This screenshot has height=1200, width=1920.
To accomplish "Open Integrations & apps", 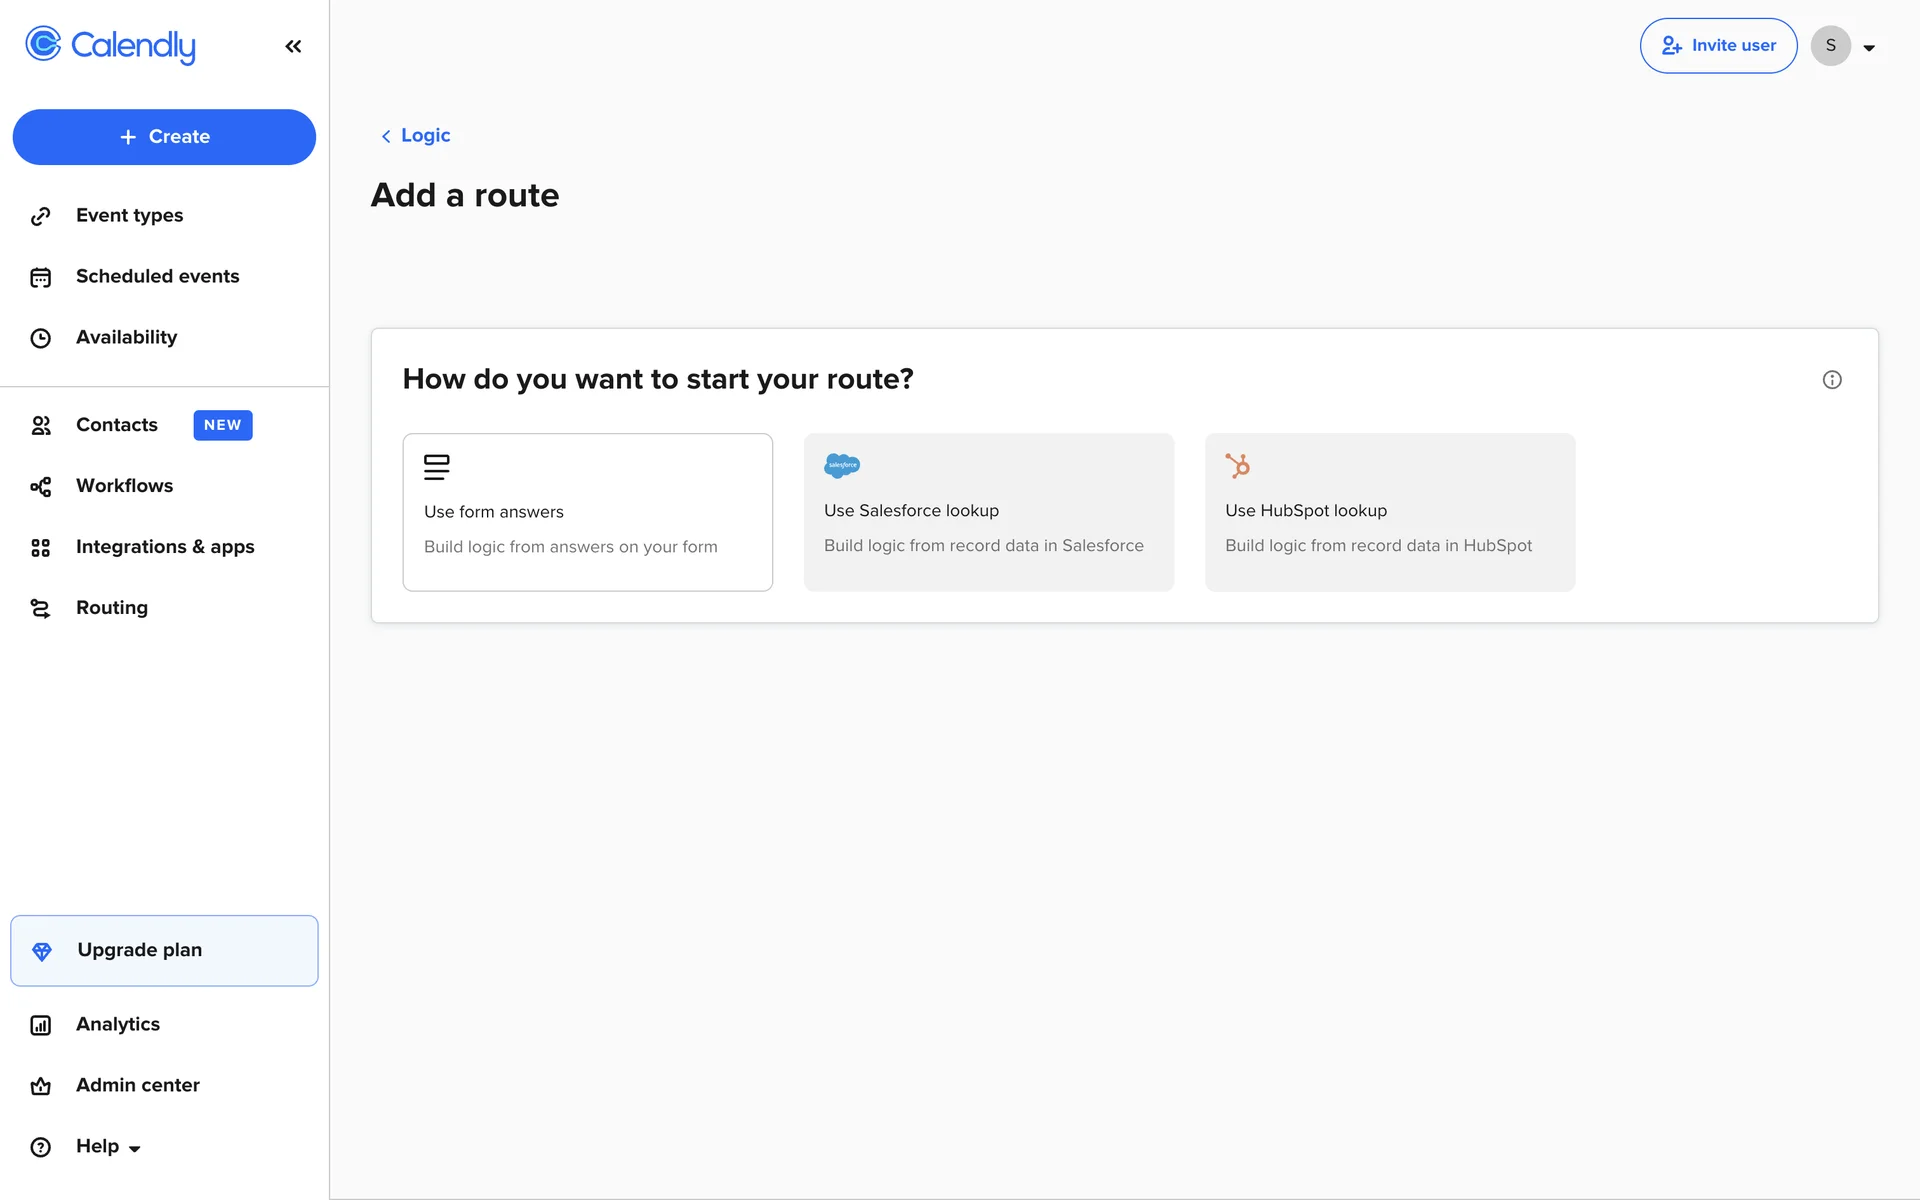I will (165, 547).
